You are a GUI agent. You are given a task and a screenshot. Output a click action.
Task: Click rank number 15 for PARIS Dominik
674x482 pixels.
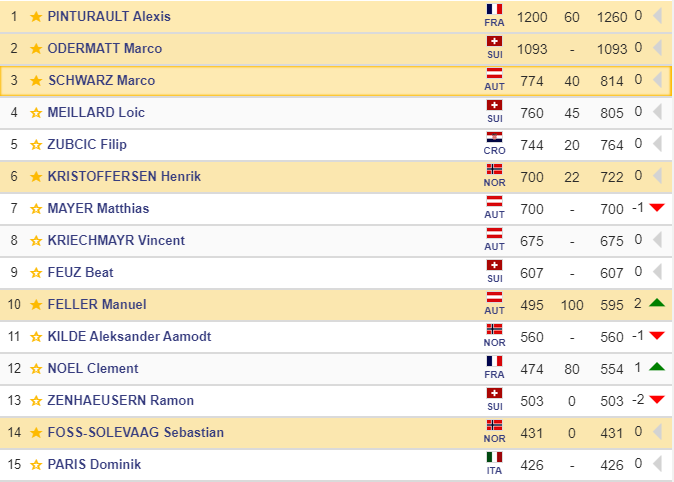point(14,465)
